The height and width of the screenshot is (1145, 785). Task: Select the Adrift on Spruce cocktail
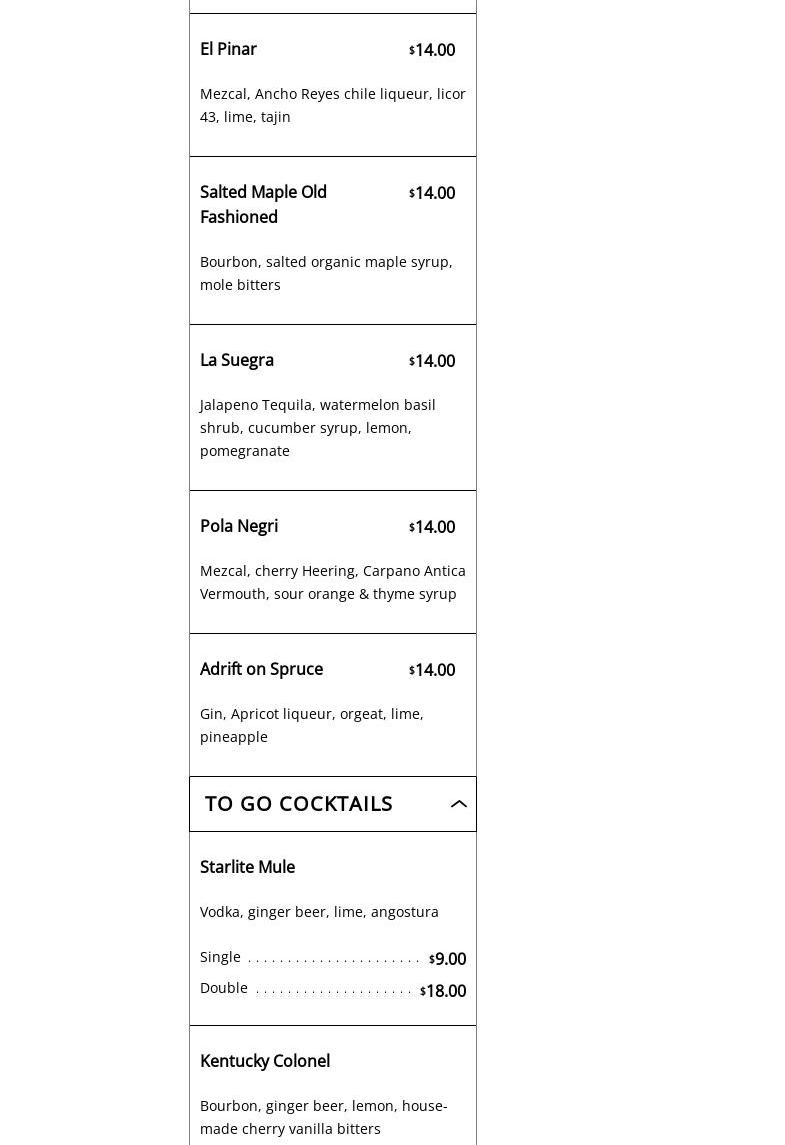pos(261,669)
